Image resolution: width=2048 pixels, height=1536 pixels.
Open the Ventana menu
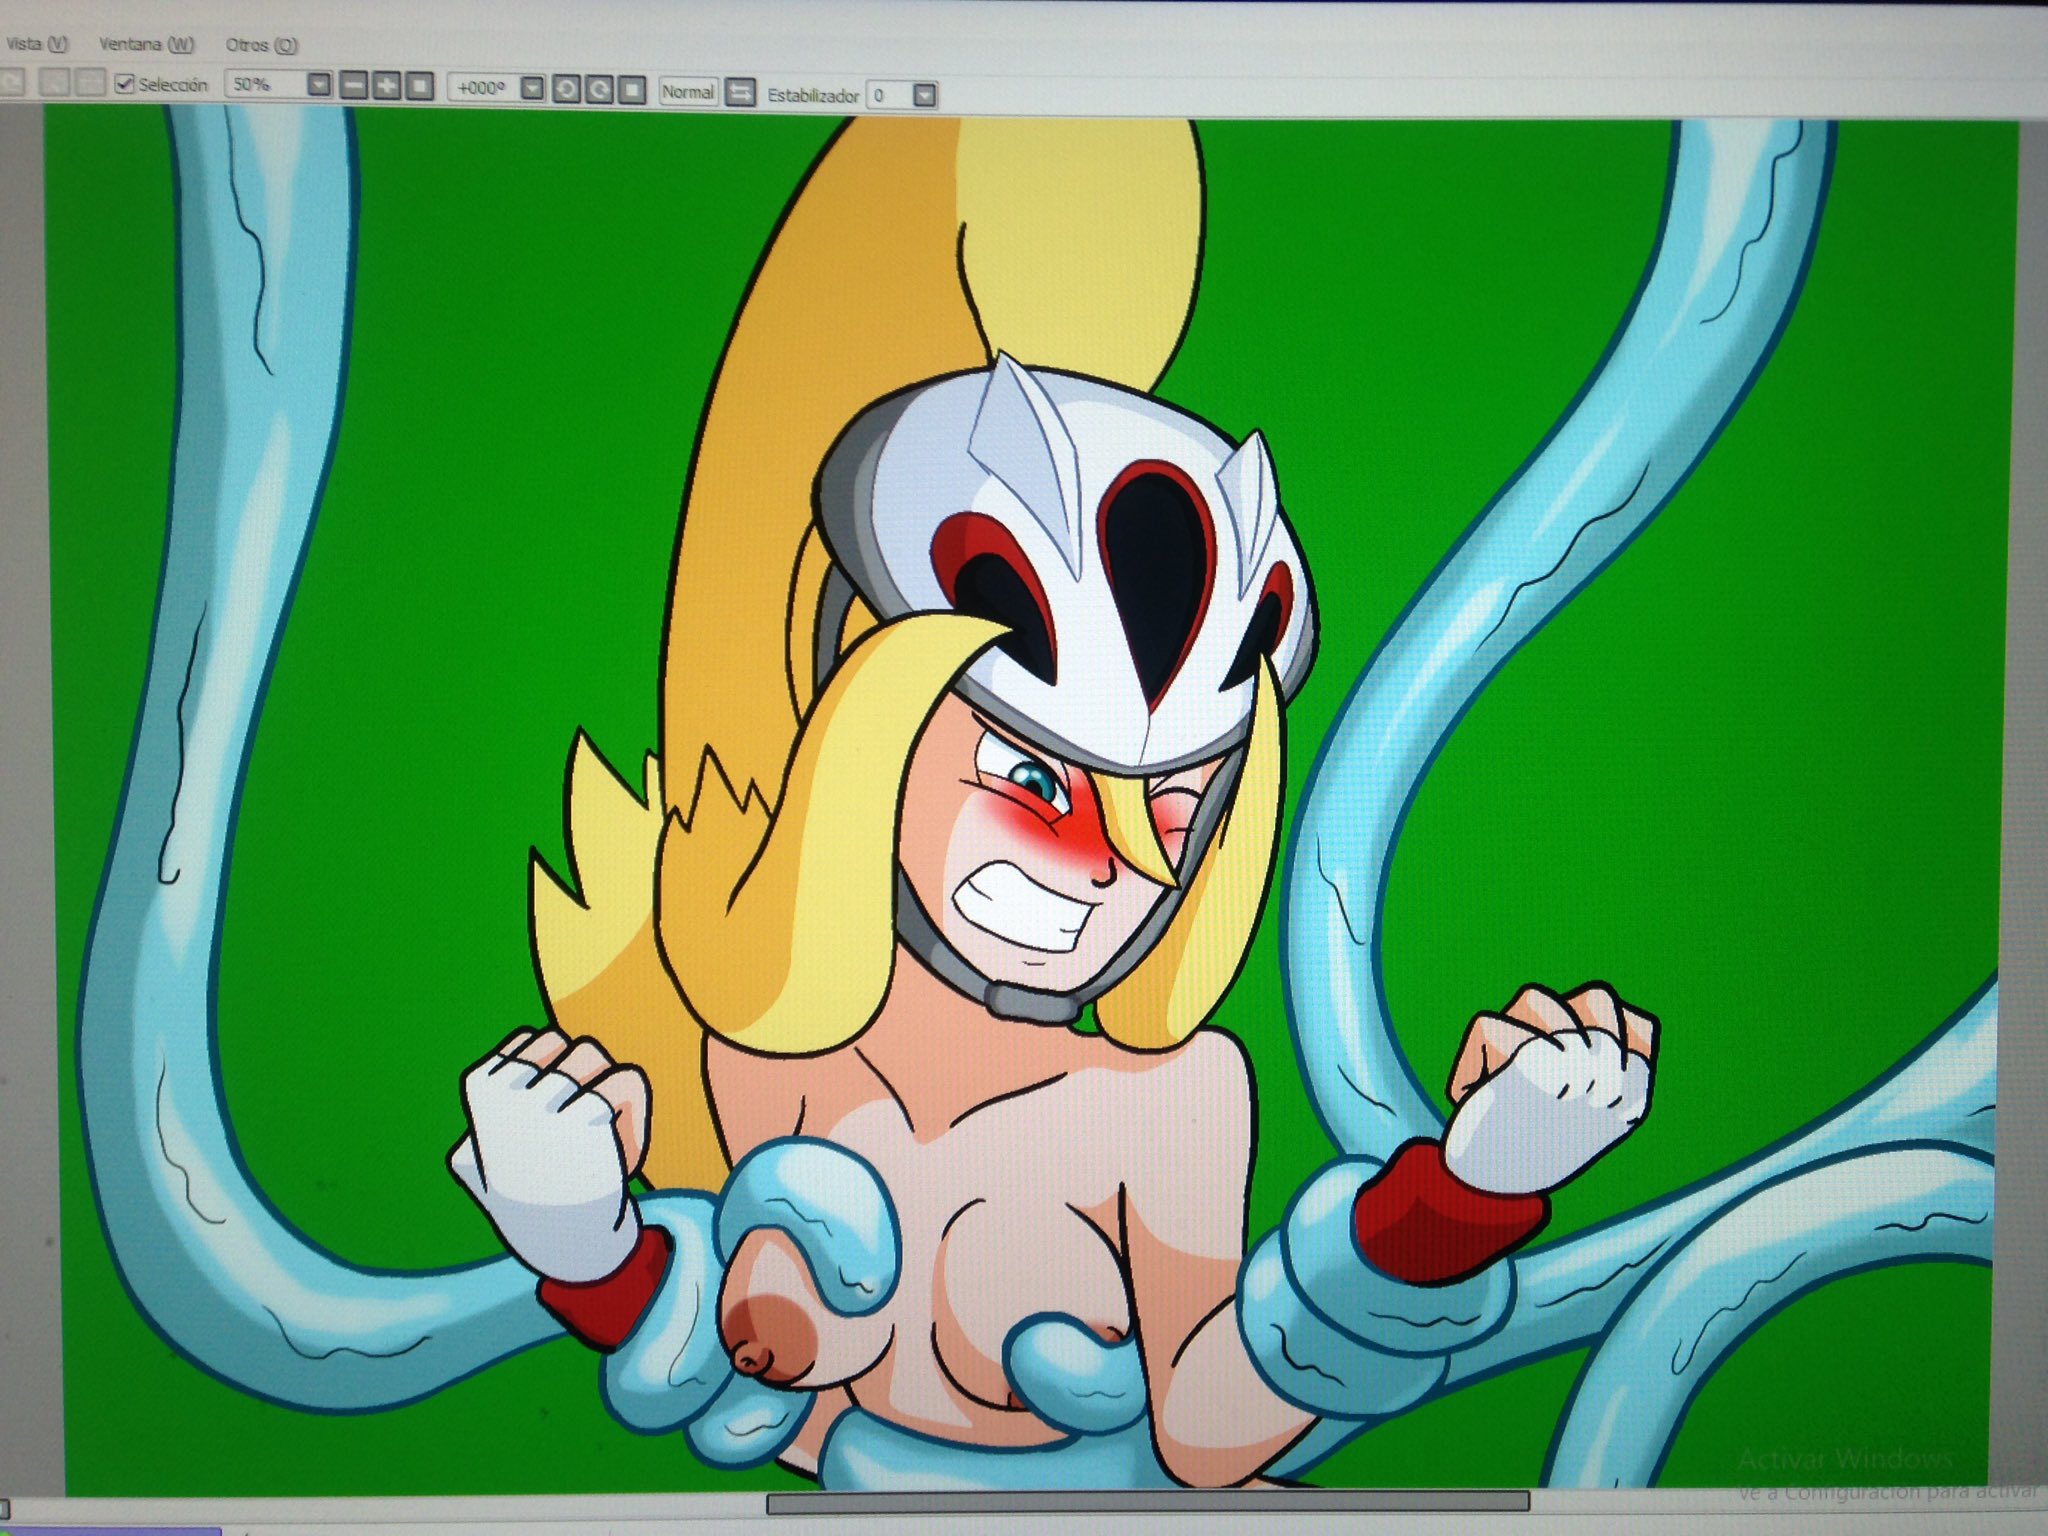(x=146, y=45)
